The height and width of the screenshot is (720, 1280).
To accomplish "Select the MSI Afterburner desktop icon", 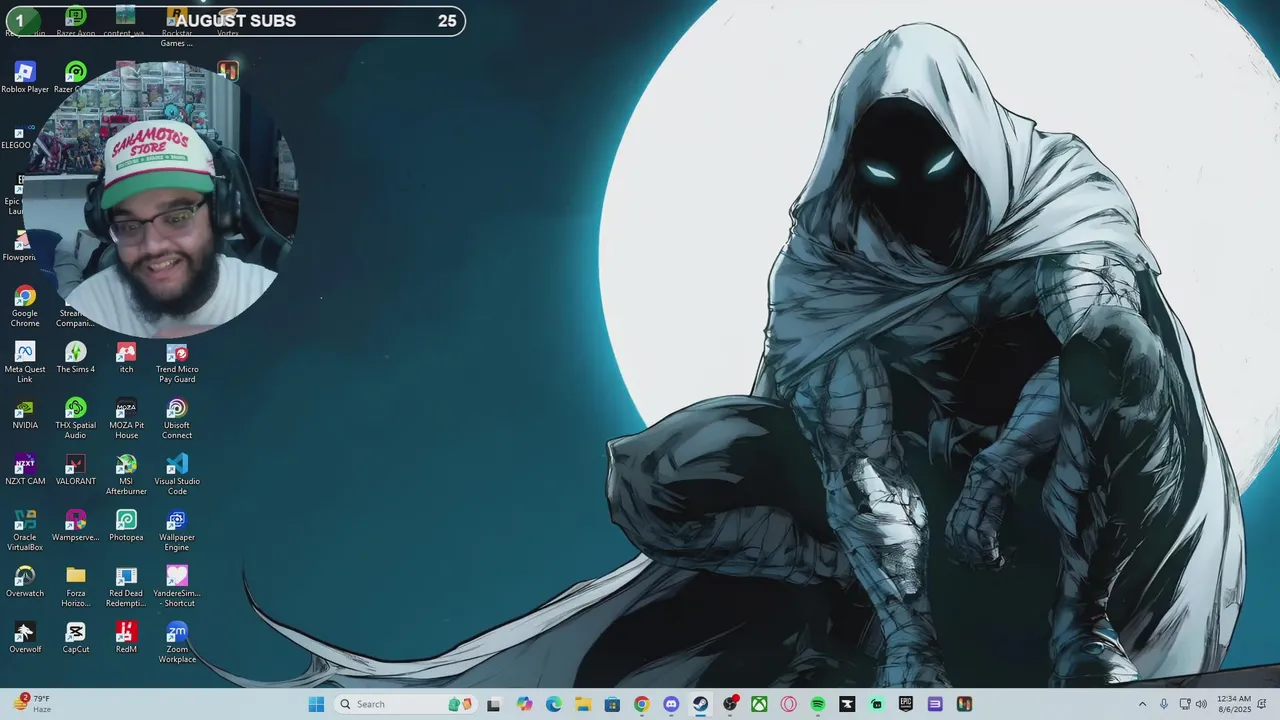I will click(126, 474).
